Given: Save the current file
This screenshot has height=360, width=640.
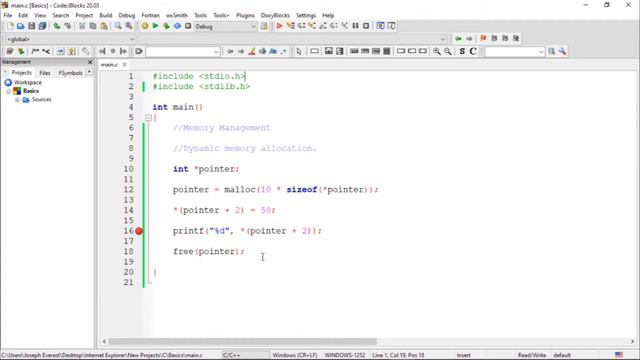Looking at the screenshot, I should click(x=31, y=26).
